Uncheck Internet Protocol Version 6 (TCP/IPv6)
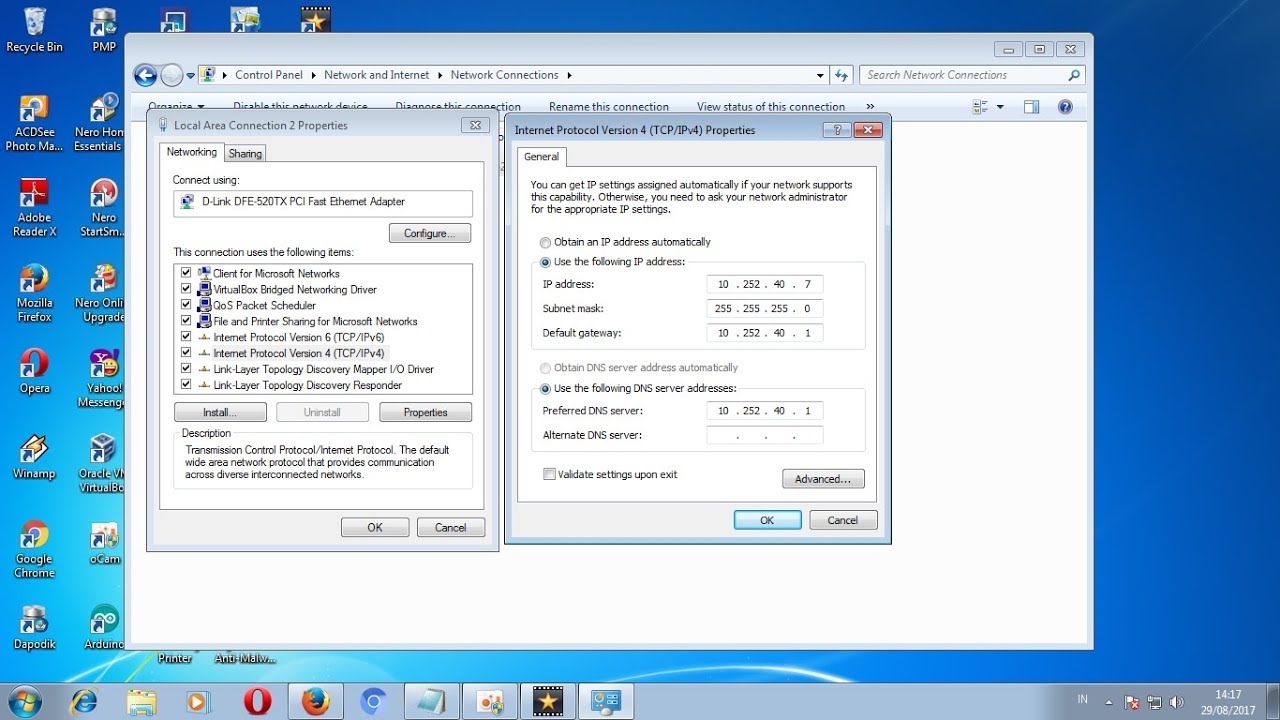 click(x=186, y=337)
